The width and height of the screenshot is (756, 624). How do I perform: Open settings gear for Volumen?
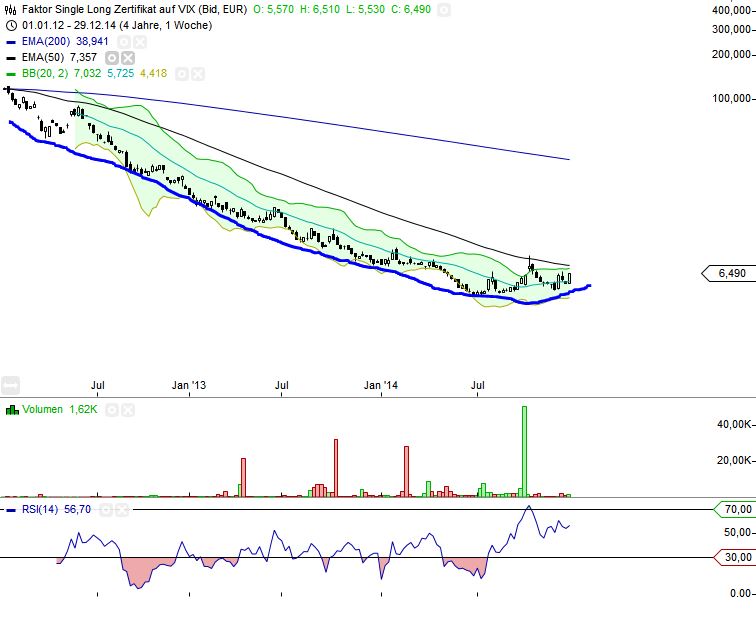(112, 410)
